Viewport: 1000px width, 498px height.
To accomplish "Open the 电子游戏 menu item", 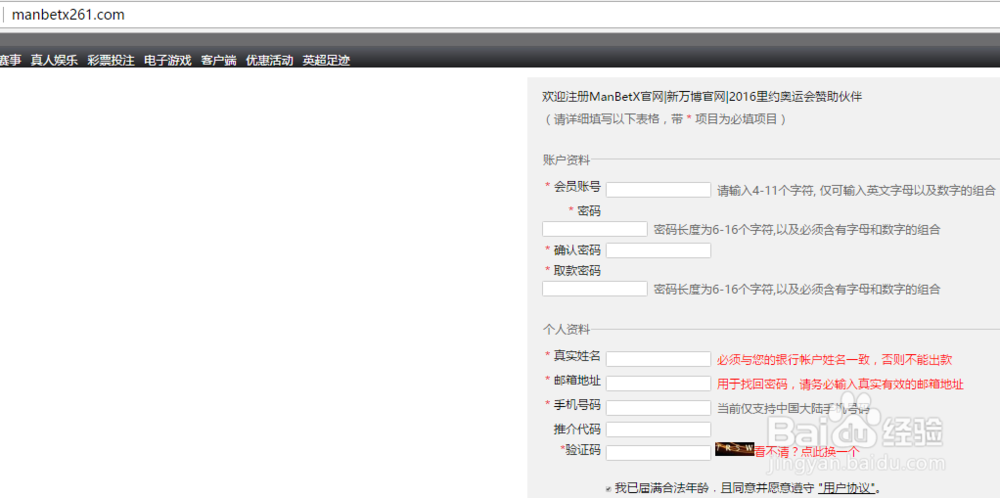I will [x=168, y=61].
